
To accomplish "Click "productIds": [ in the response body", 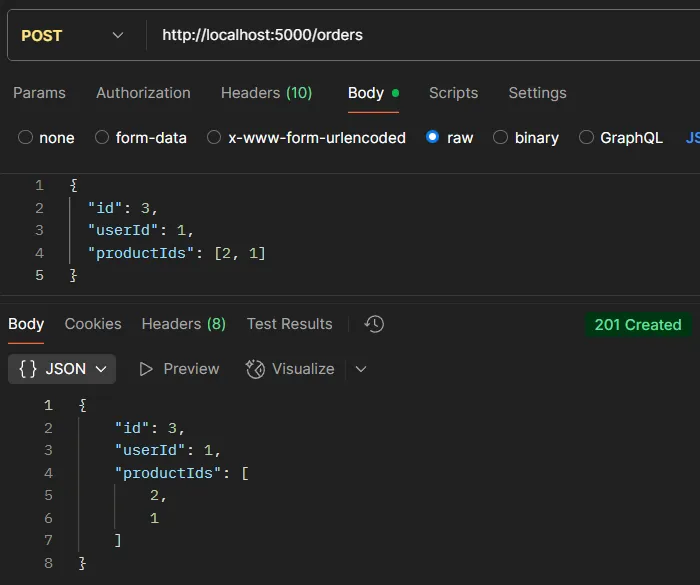I will pos(182,473).
